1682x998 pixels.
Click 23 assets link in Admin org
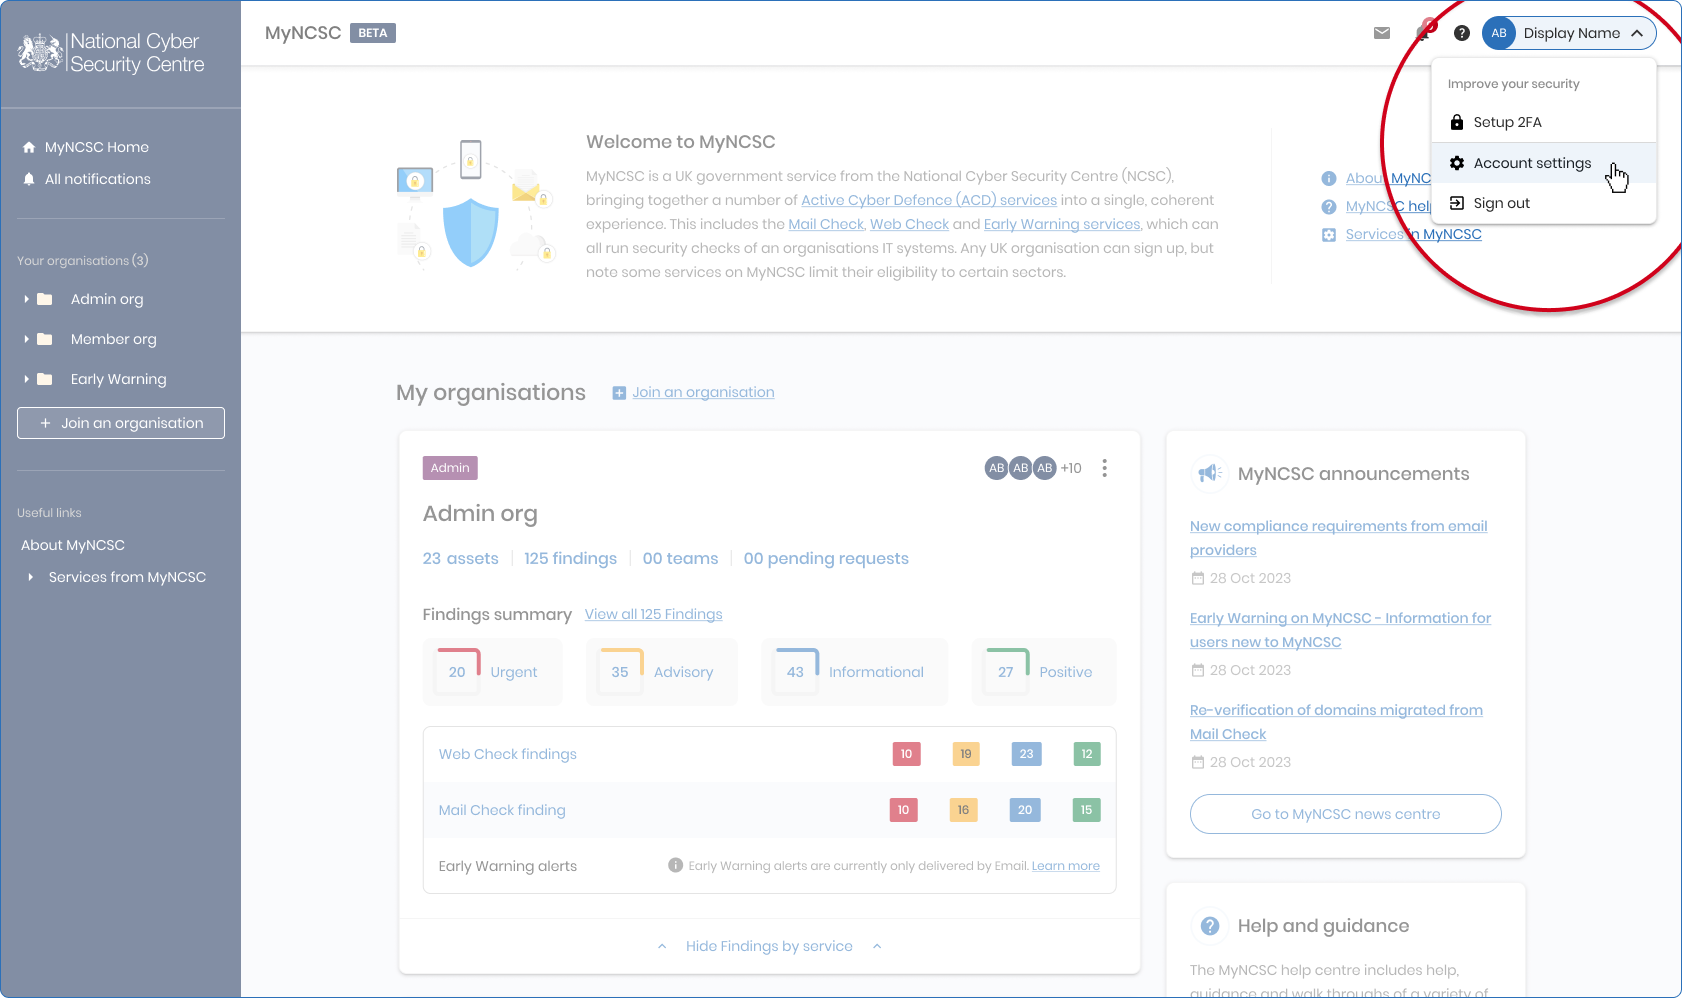460,558
